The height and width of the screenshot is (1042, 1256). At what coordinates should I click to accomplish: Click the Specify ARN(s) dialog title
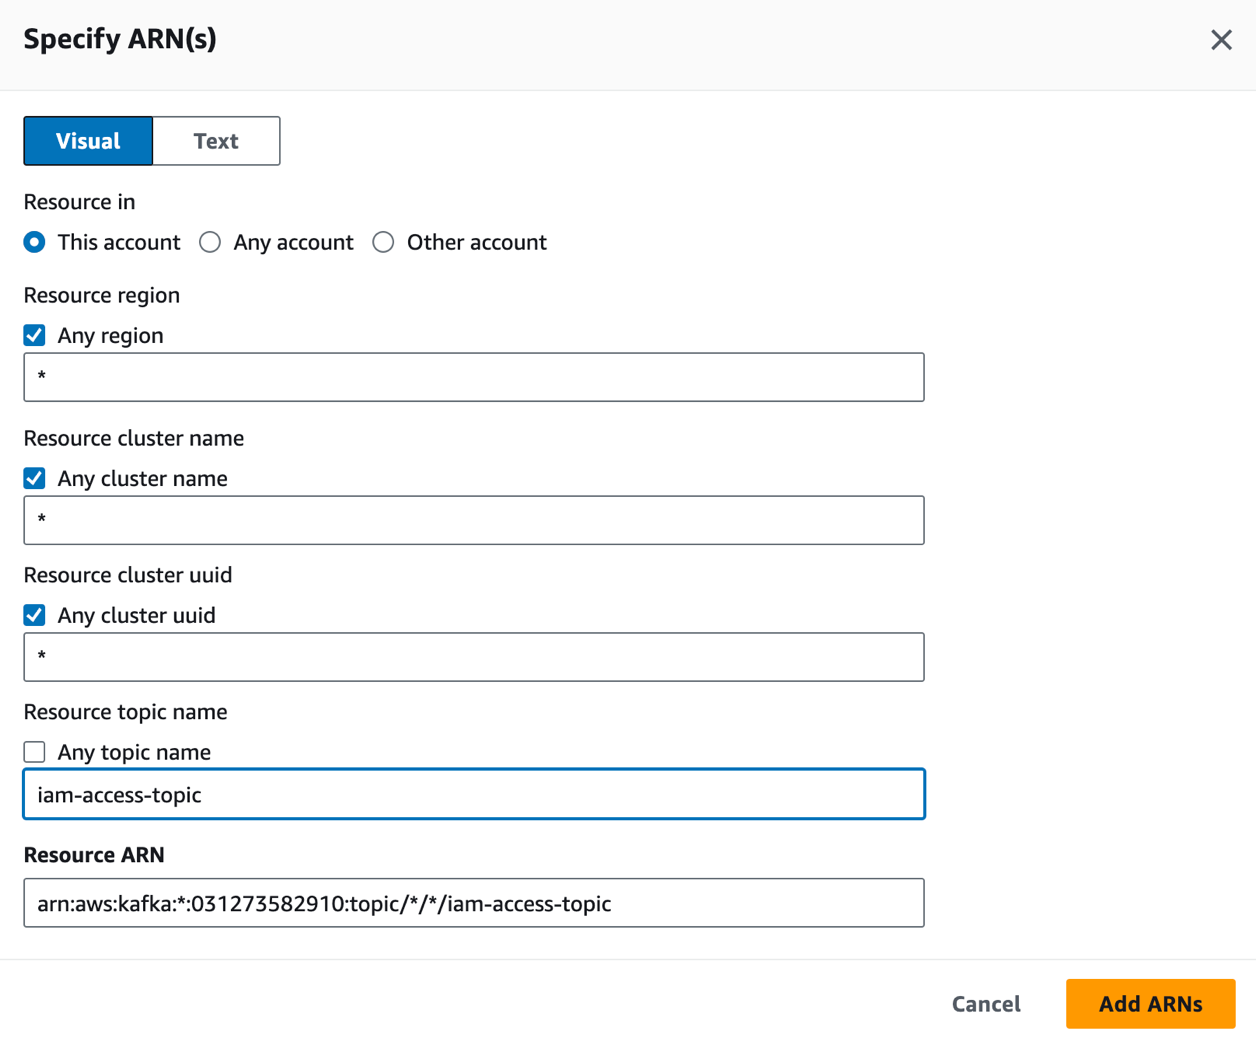(120, 39)
